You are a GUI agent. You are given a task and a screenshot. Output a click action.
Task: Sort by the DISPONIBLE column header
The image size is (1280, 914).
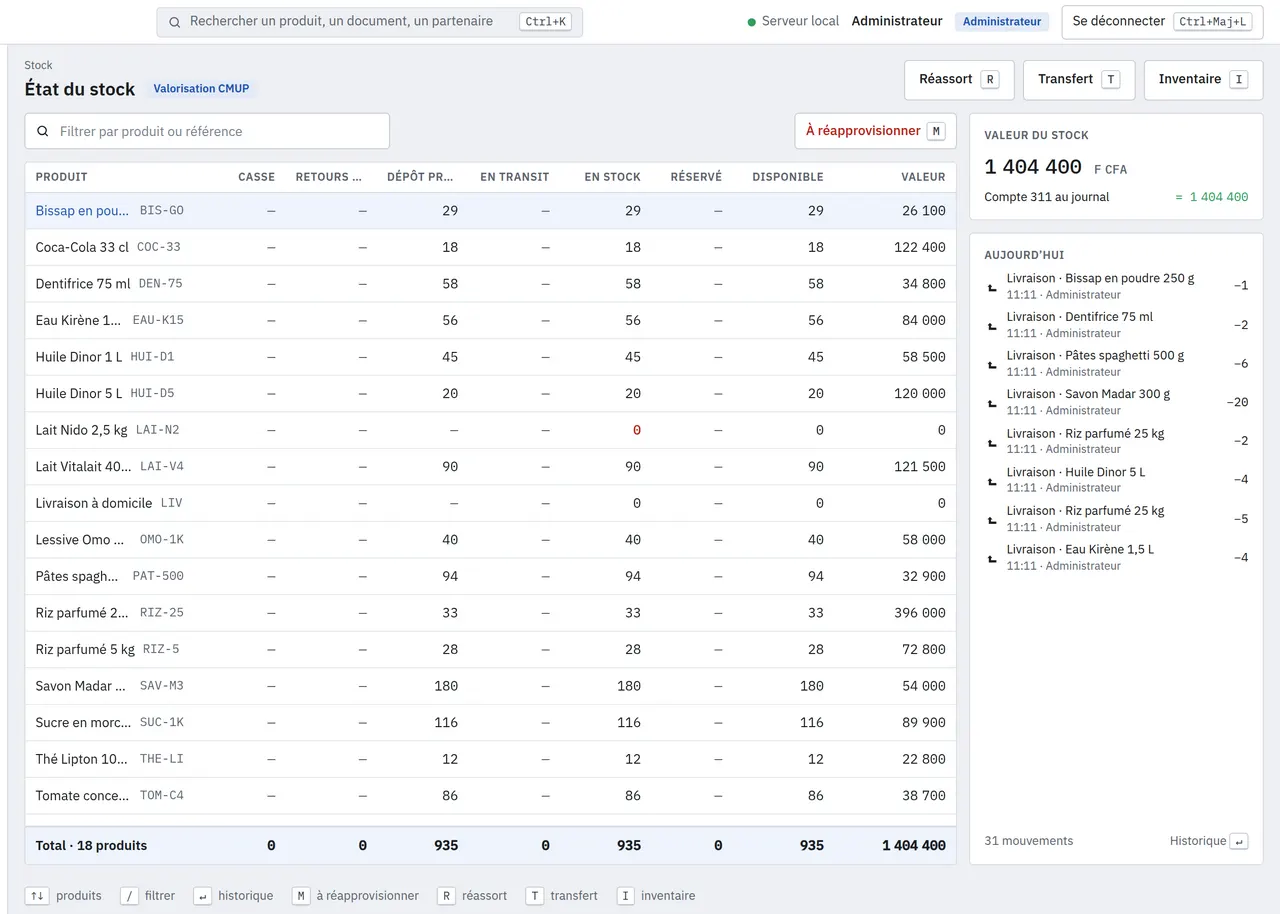pos(788,177)
